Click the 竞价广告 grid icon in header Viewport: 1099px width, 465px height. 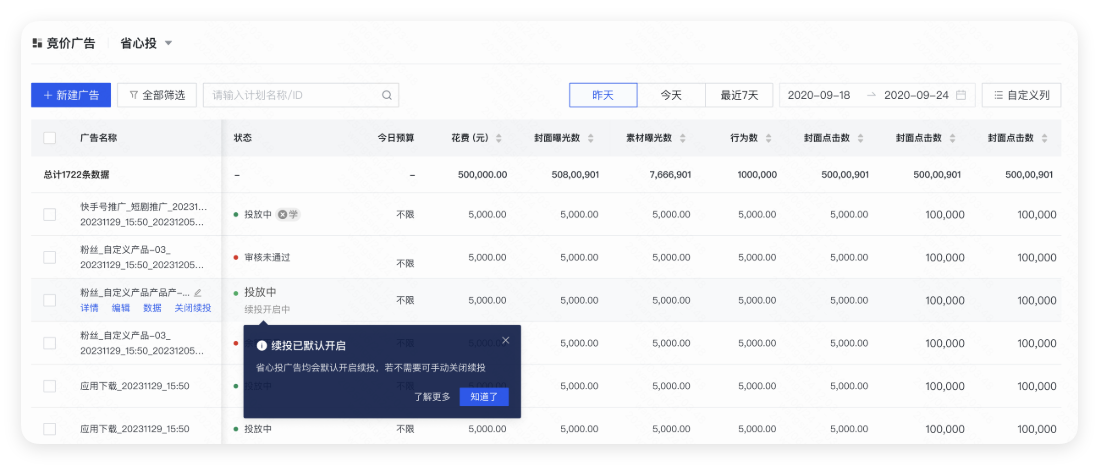point(36,43)
